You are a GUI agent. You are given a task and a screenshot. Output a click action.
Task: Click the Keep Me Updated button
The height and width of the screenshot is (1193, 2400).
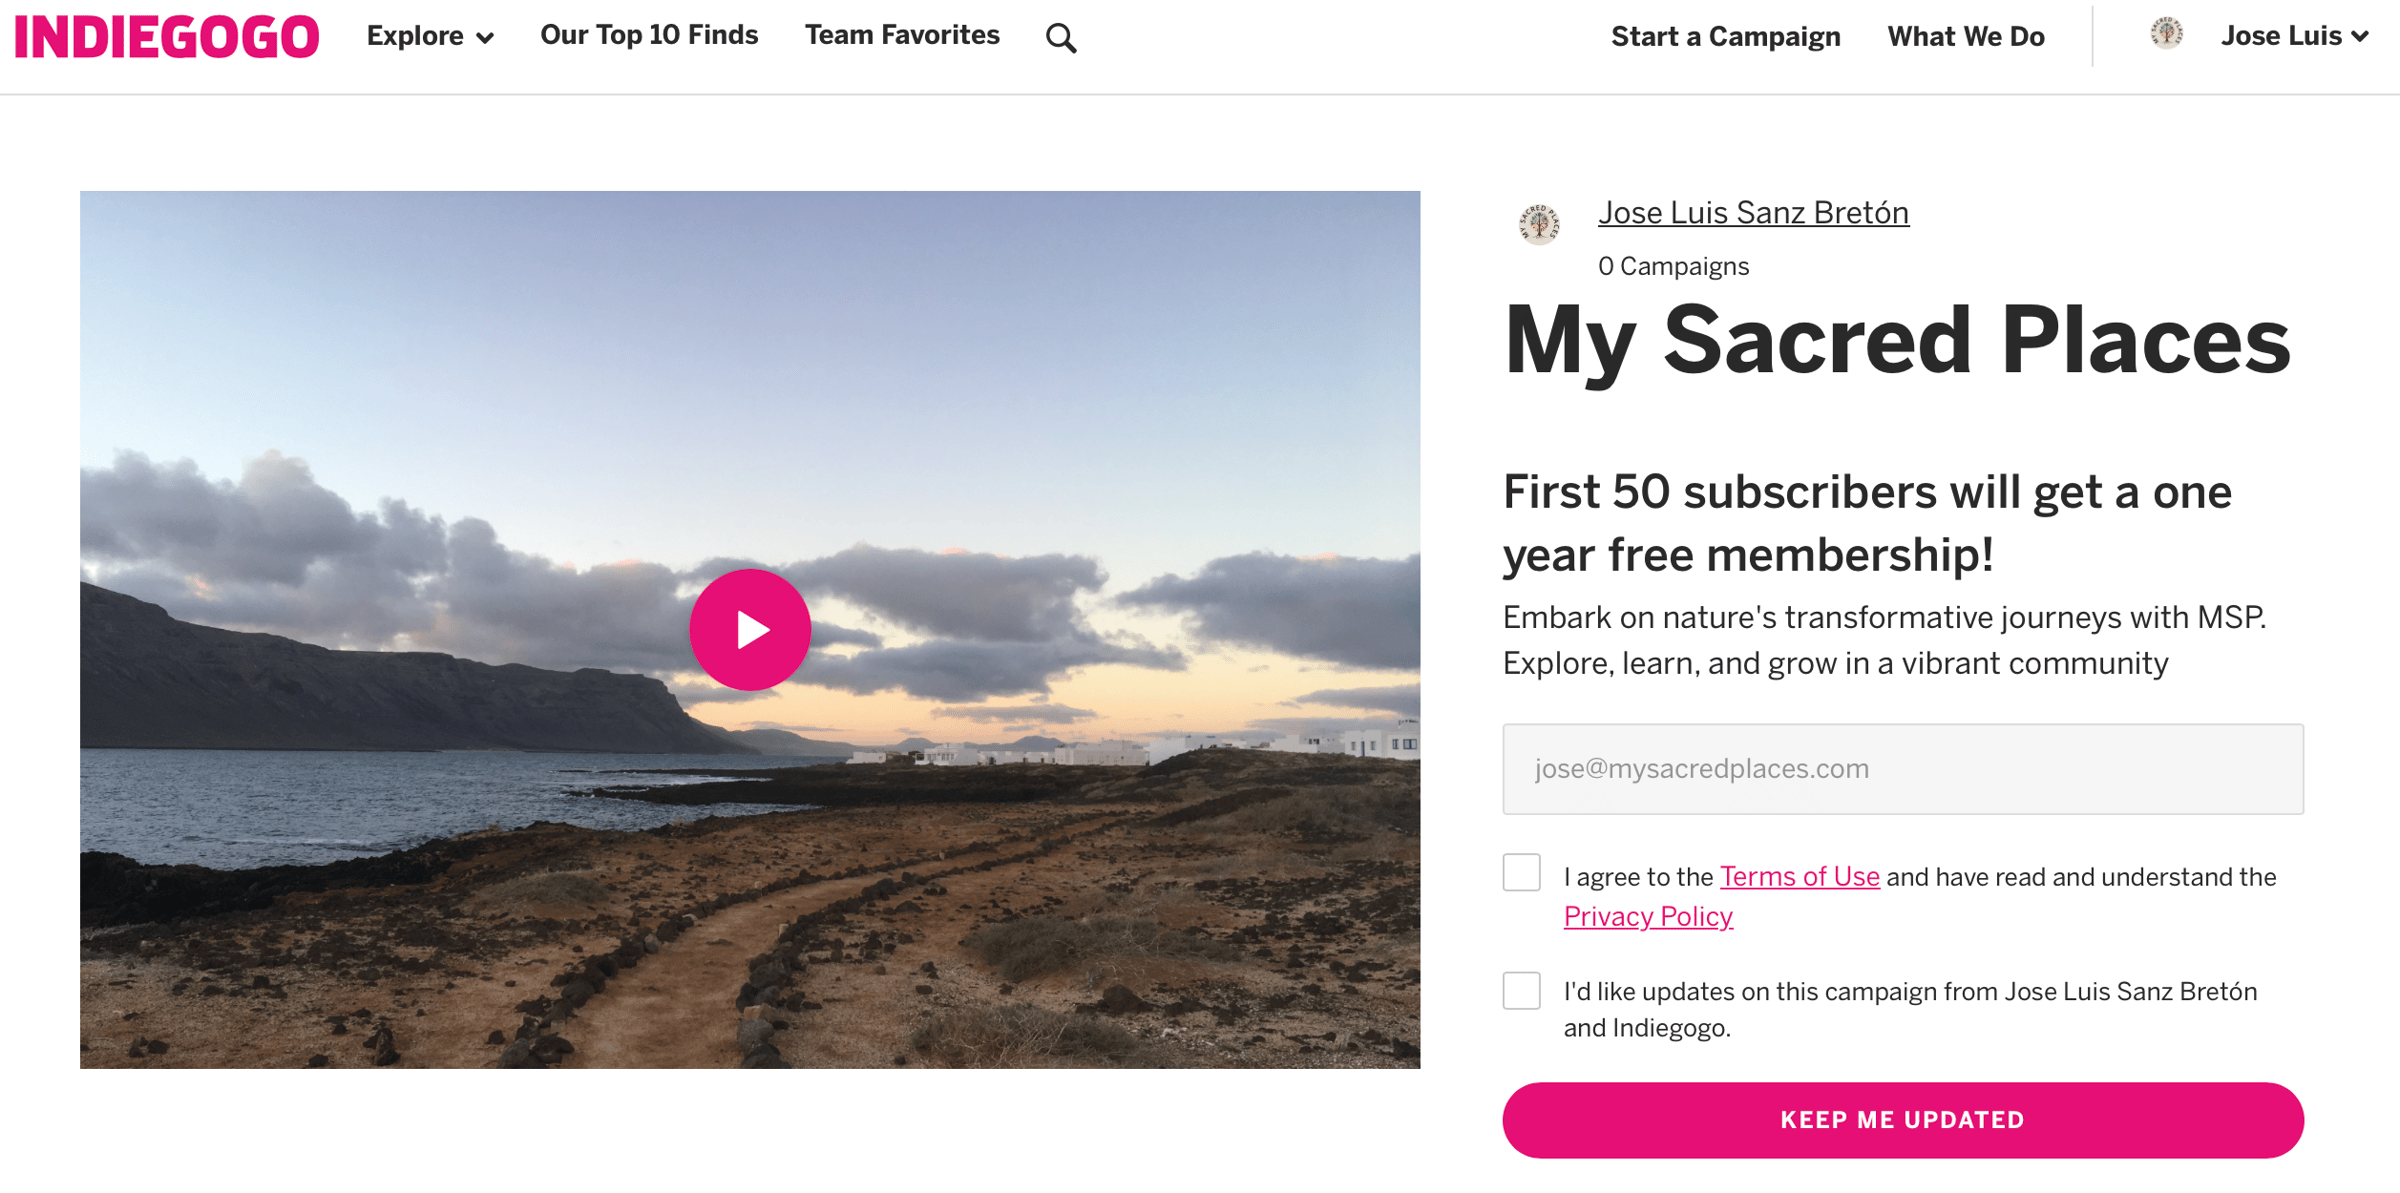pos(1901,1120)
